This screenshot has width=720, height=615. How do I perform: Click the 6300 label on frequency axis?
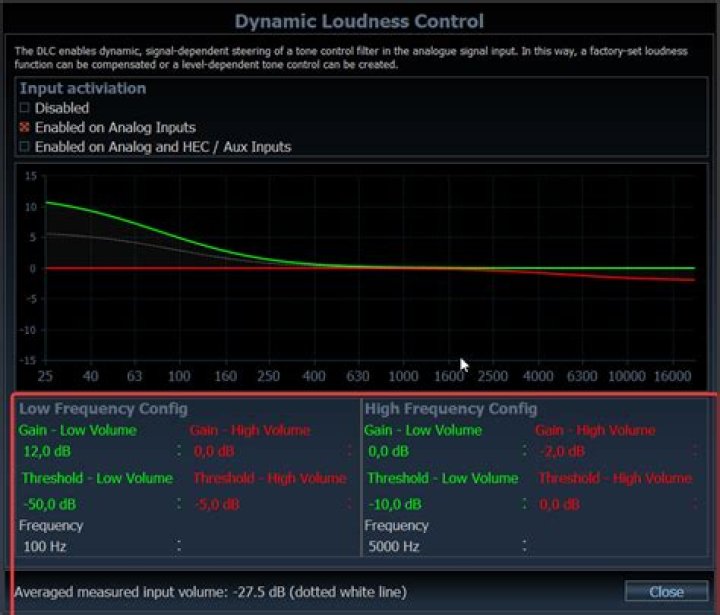pyautogui.click(x=582, y=376)
